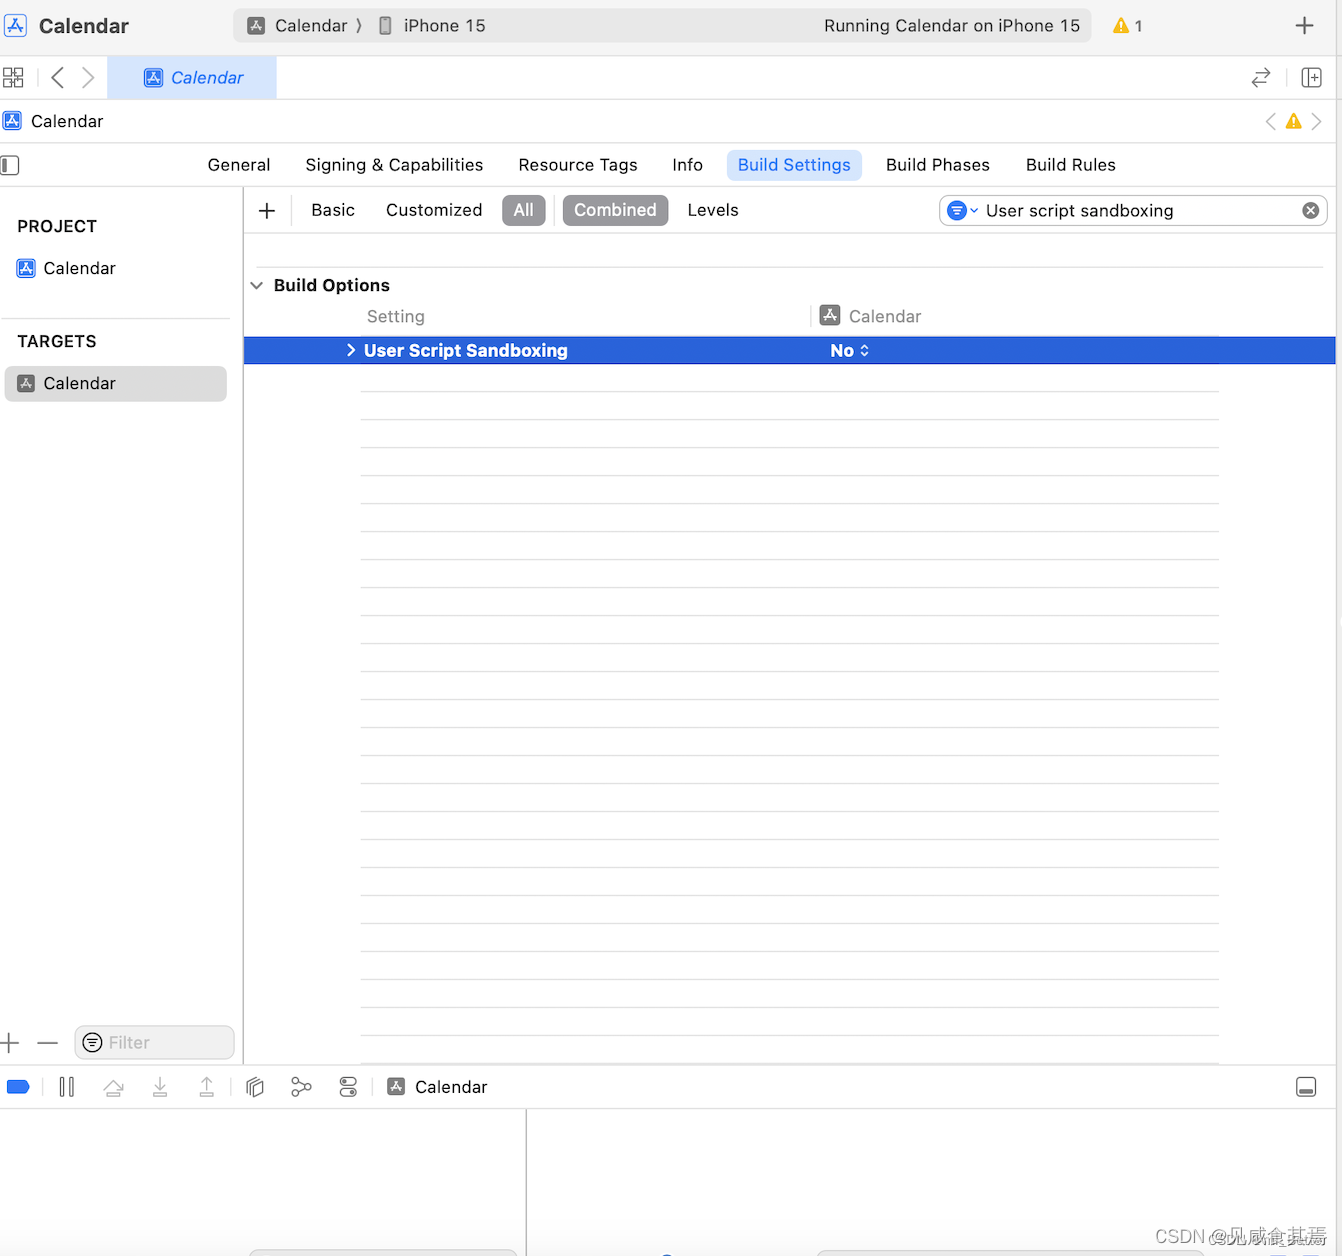
Task: Show All build settings
Action: tap(524, 210)
